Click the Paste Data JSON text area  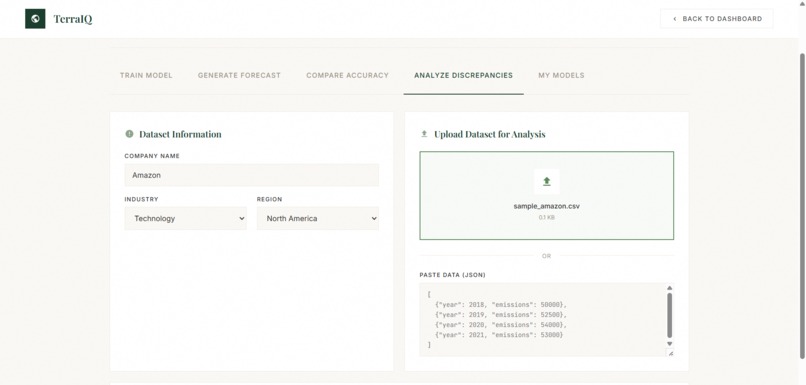[x=546, y=319]
